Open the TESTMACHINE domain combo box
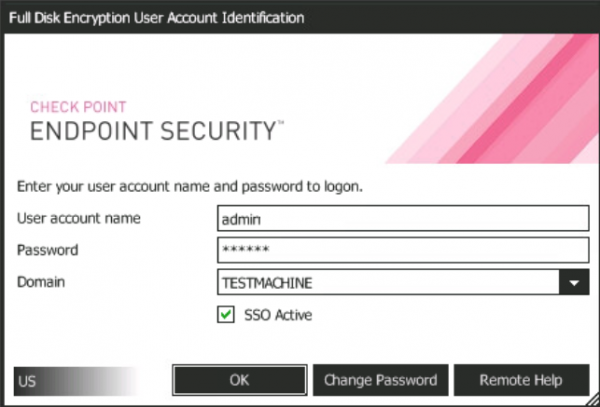 point(388,283)
